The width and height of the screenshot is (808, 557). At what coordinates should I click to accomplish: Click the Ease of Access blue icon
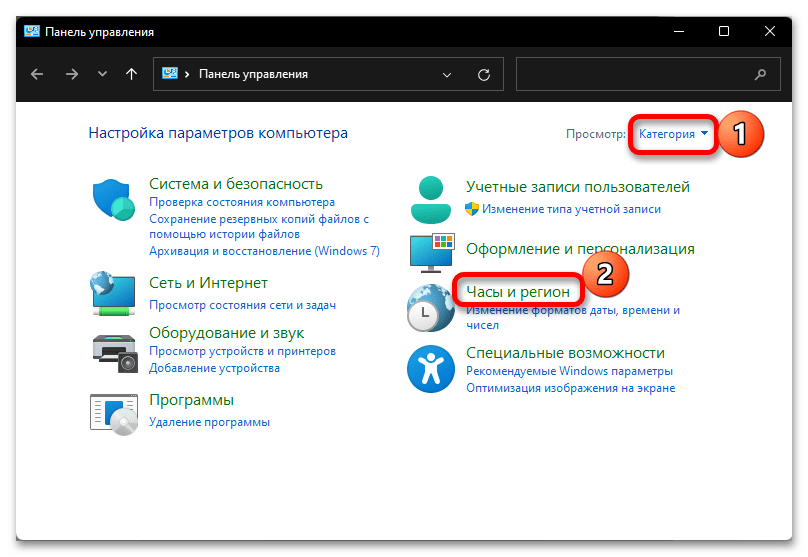431,369
